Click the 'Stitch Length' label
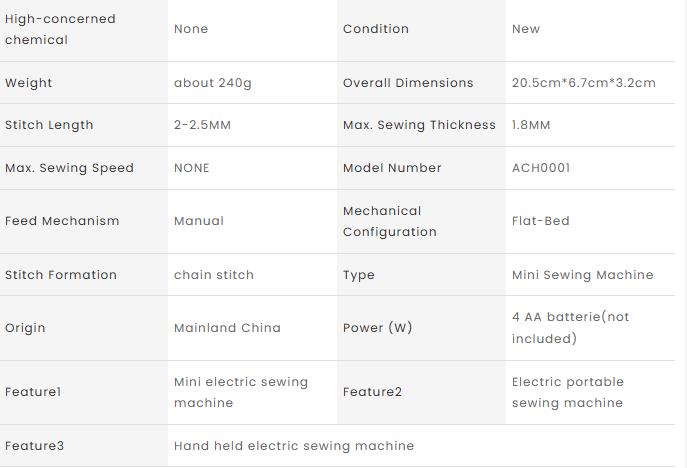 tap(49, 125)
